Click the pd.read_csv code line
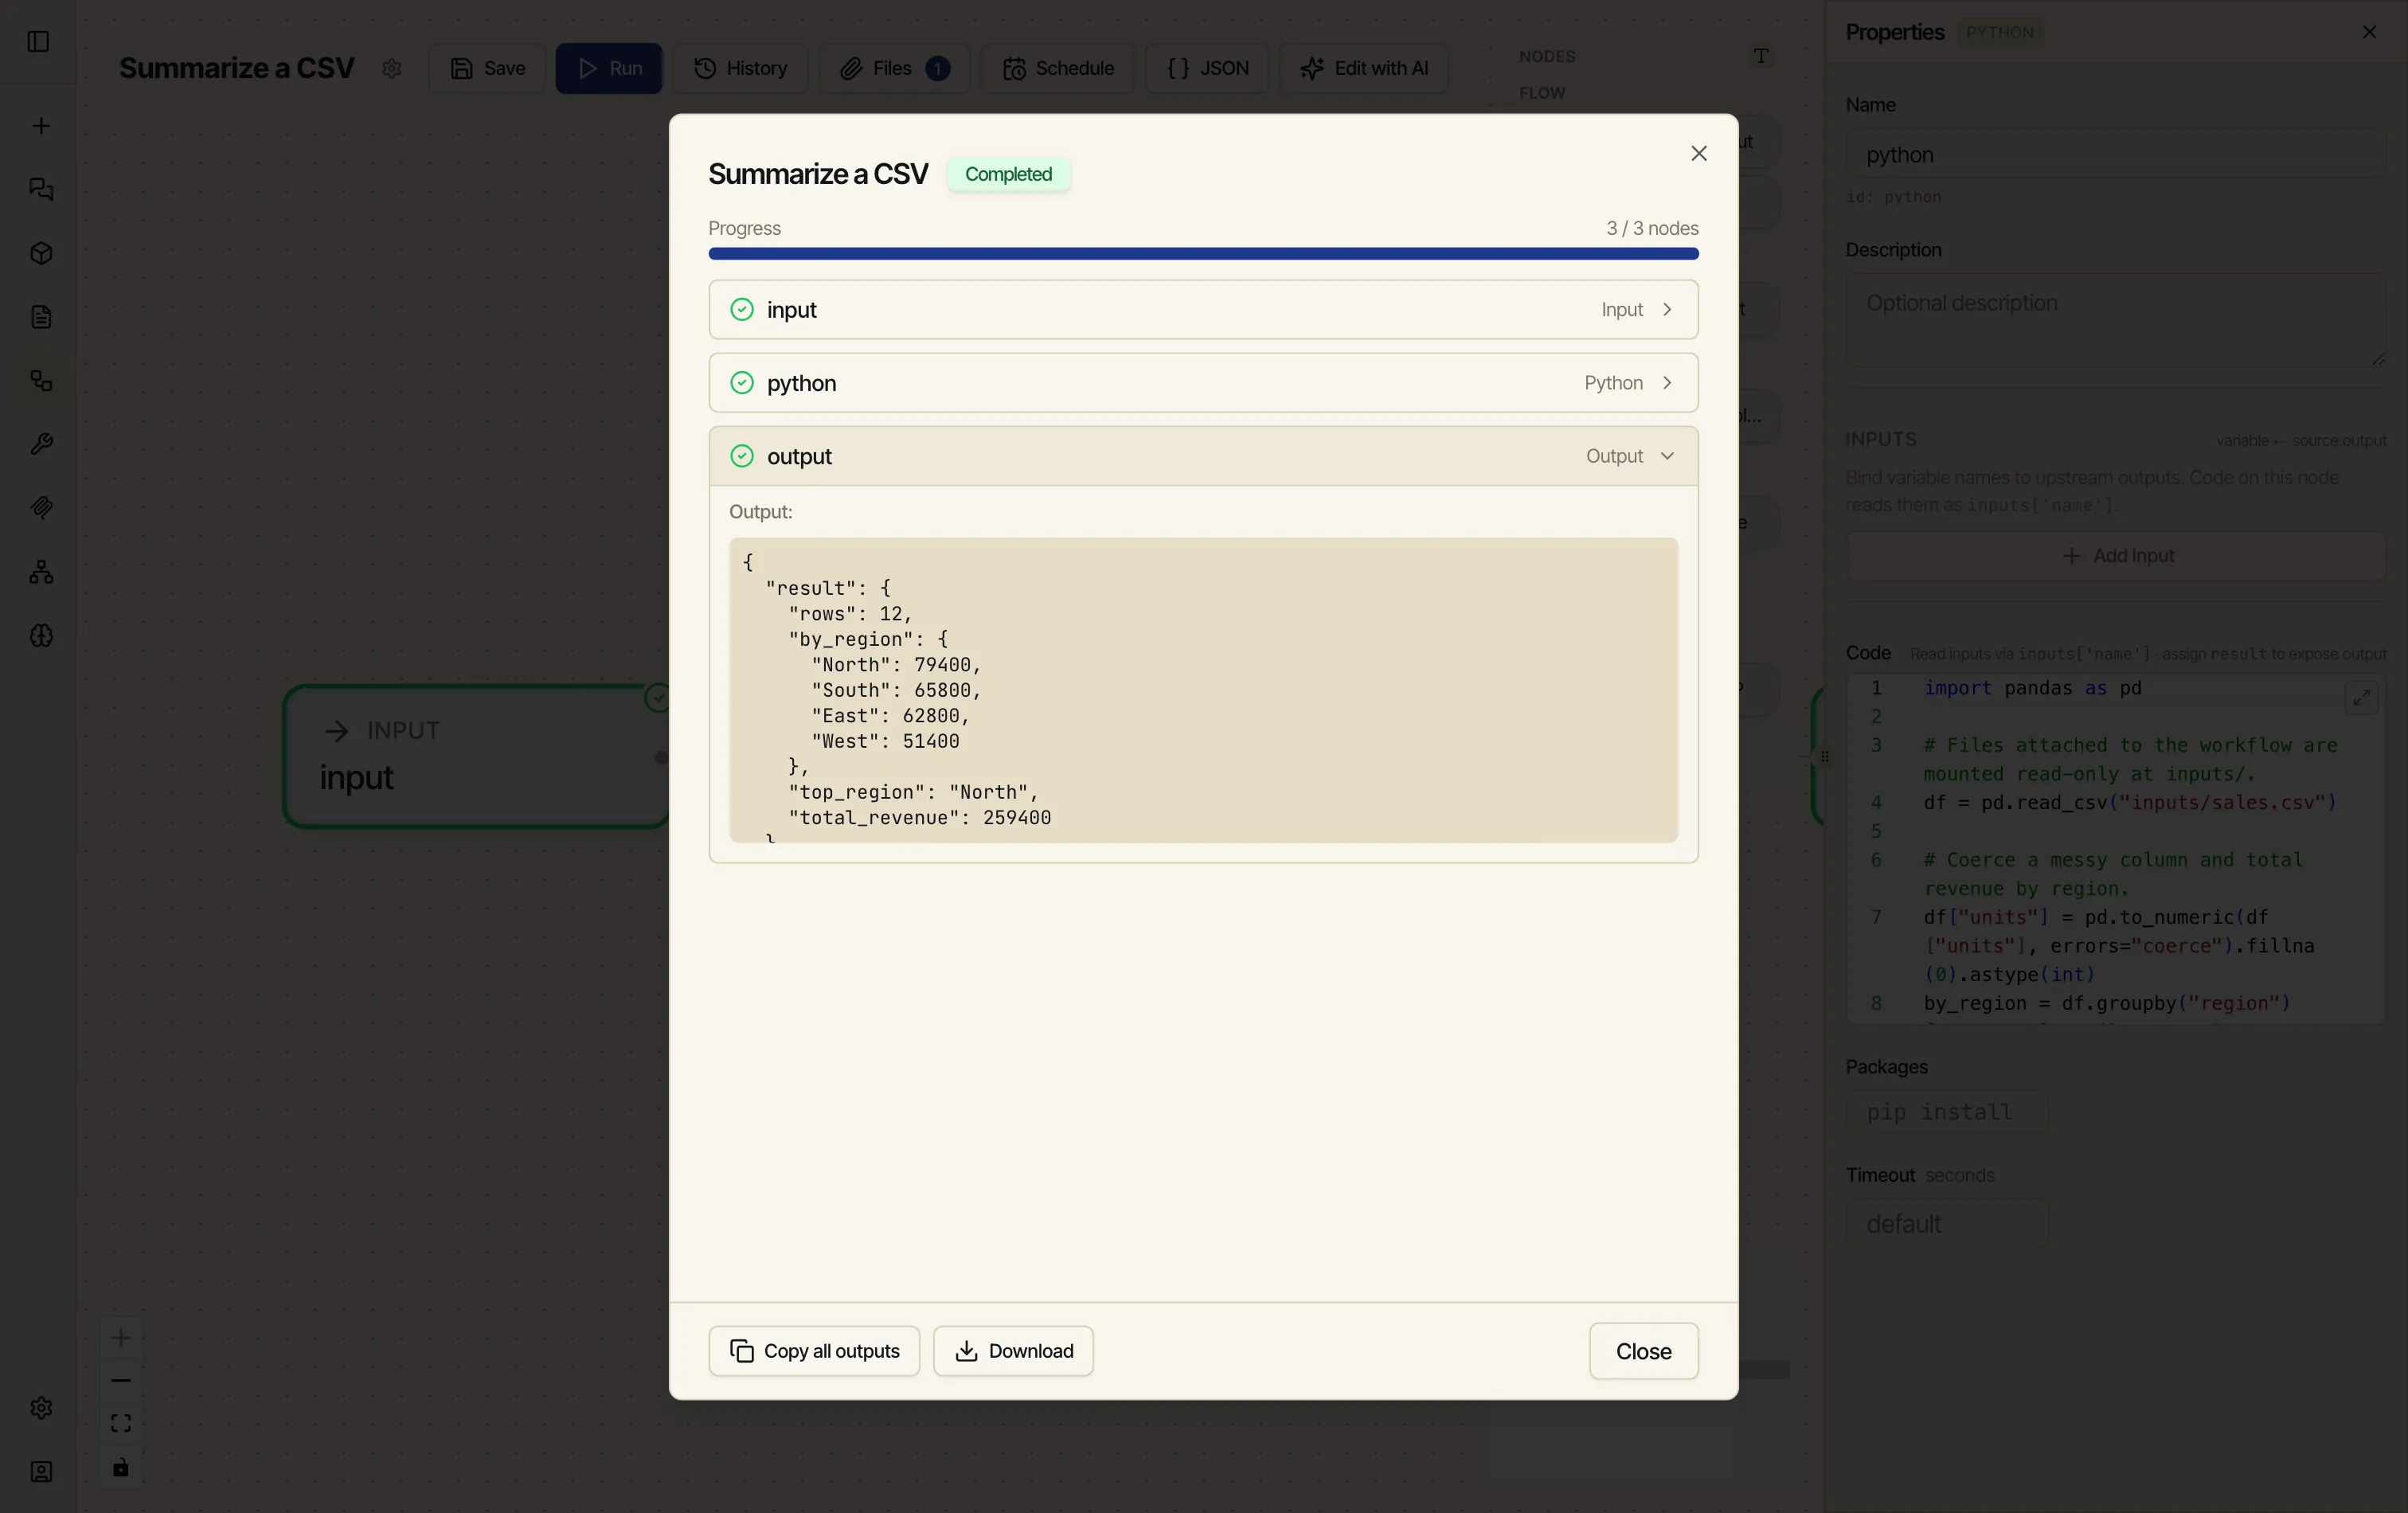Screen dimensions: 2408x1513 2130,802
